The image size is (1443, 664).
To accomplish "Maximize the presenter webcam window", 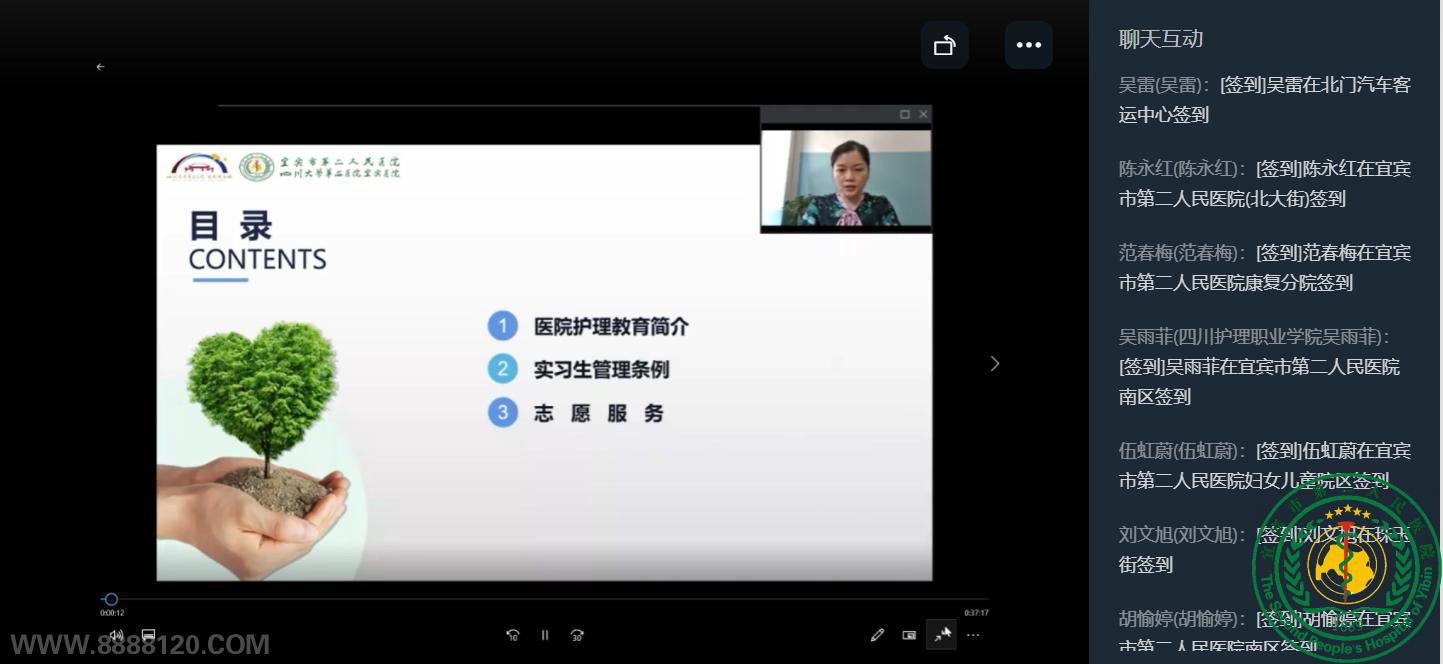I will point(905,115).
